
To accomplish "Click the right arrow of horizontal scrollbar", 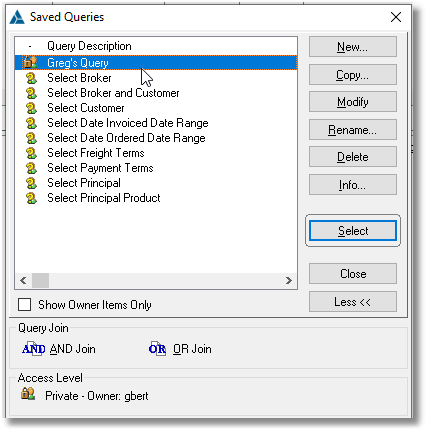I will tap(289, 280).
